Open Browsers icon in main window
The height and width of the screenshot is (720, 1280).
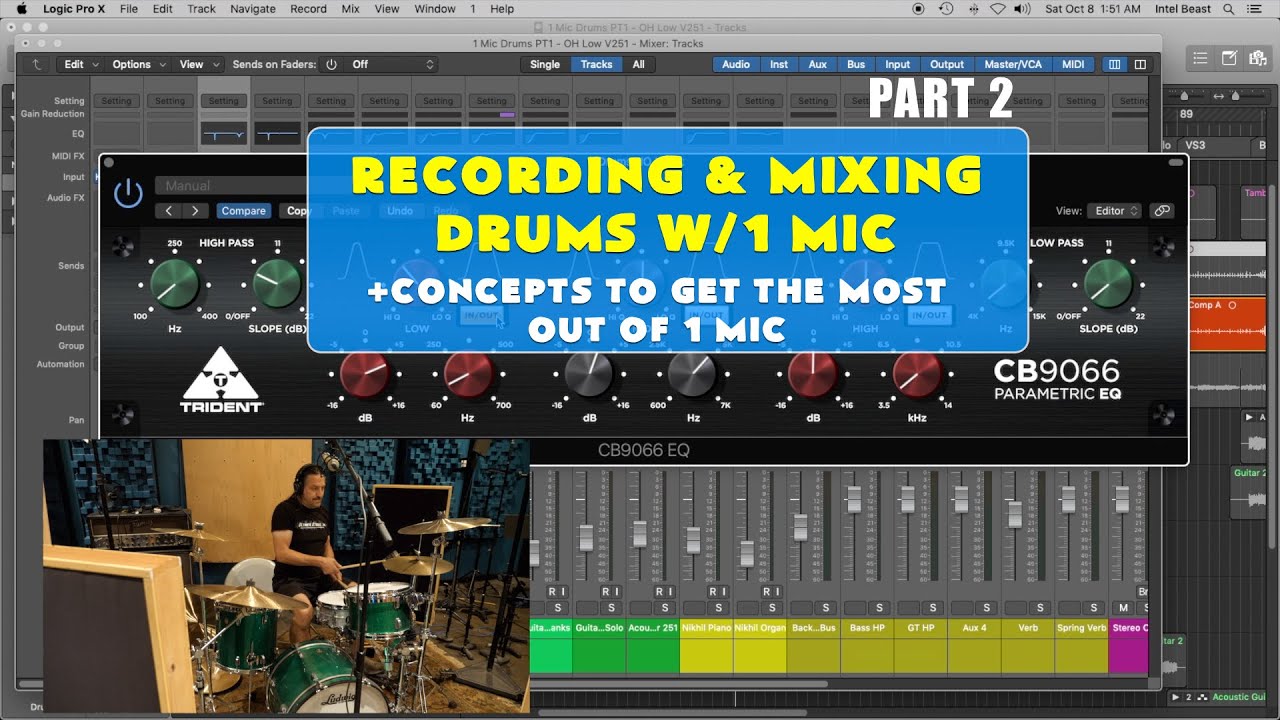[x=1257, y=59]
